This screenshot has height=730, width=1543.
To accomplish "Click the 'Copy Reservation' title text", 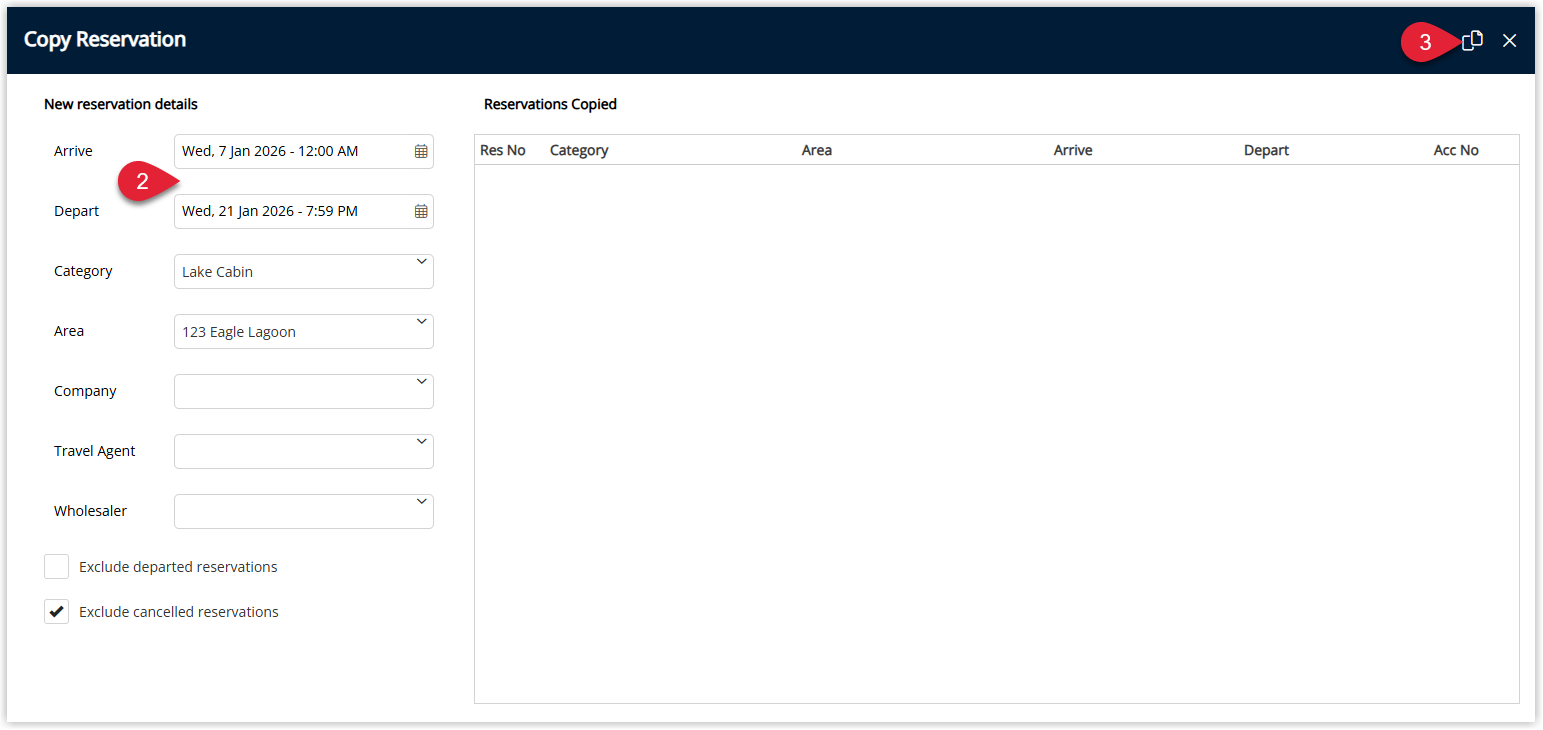I will tap(105, 40).
